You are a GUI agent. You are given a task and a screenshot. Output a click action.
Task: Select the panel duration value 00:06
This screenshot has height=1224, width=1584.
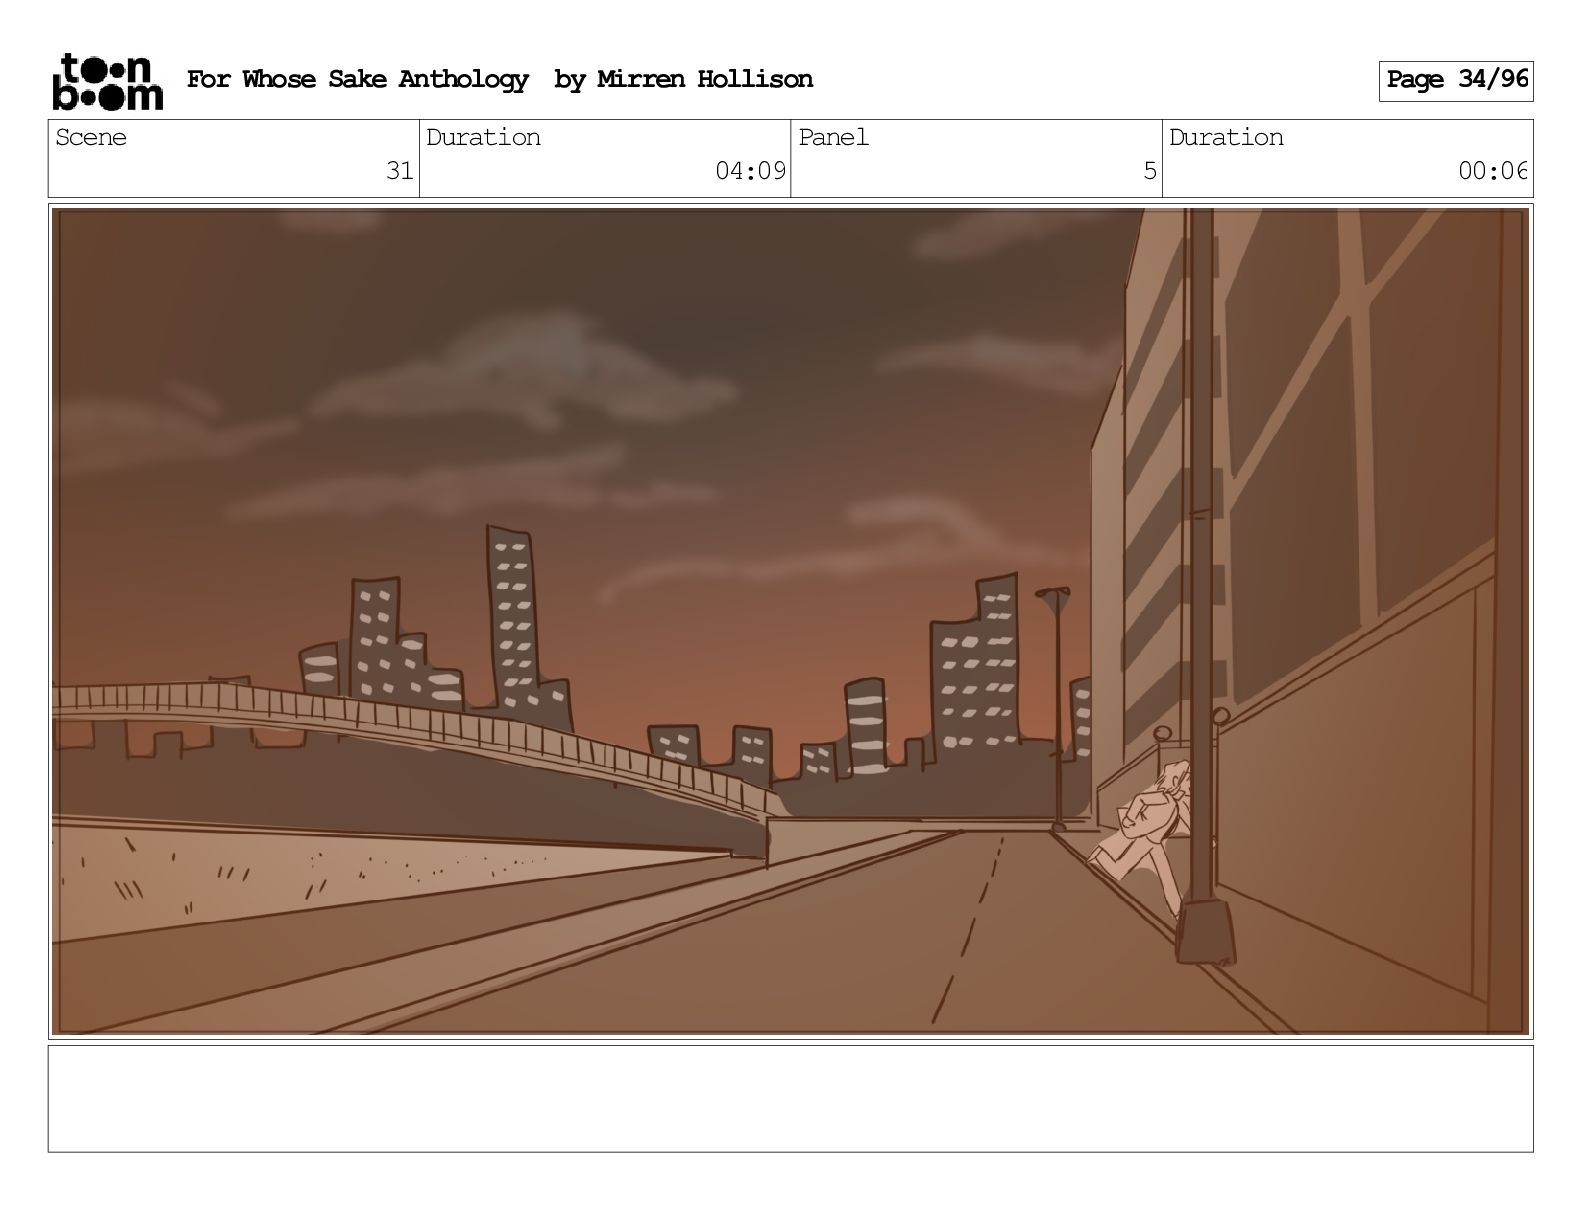tap(1493, 171)
